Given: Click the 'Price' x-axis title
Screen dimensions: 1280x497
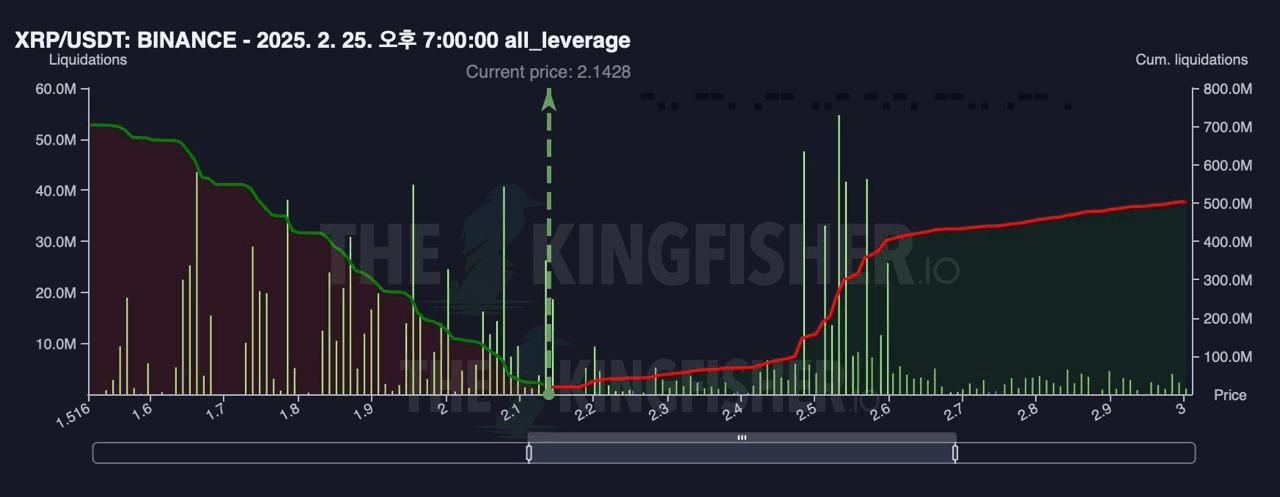Looking at the screenshot, I should pos(1230,395).
